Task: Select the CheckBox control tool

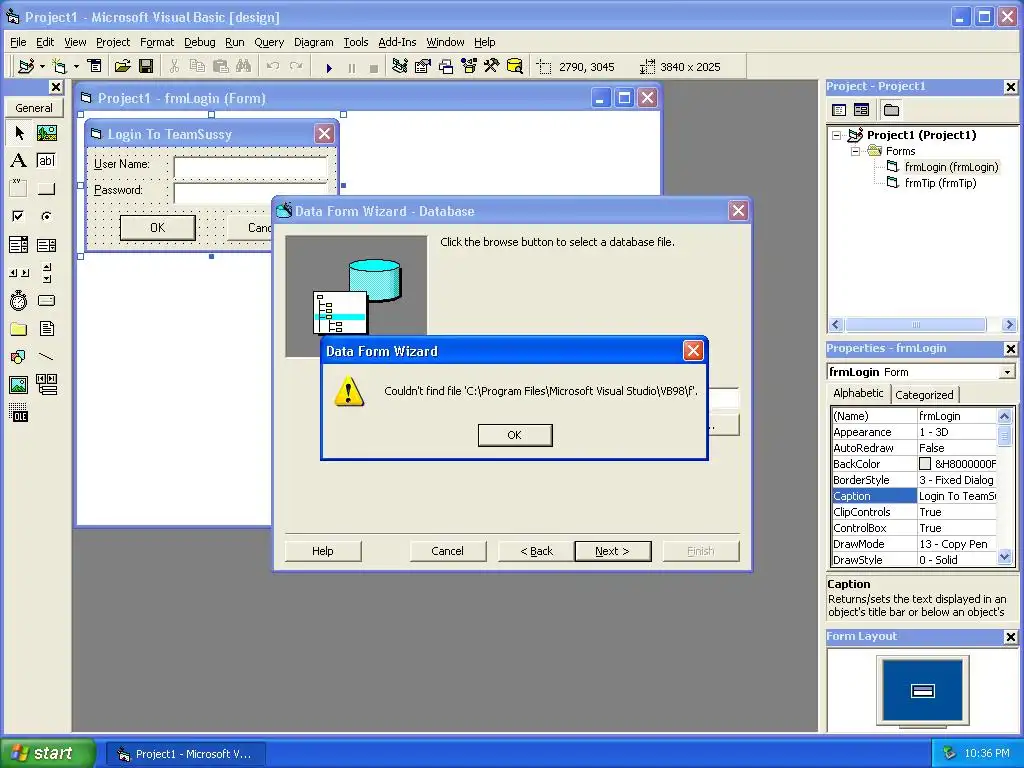Action: point(19,216)
